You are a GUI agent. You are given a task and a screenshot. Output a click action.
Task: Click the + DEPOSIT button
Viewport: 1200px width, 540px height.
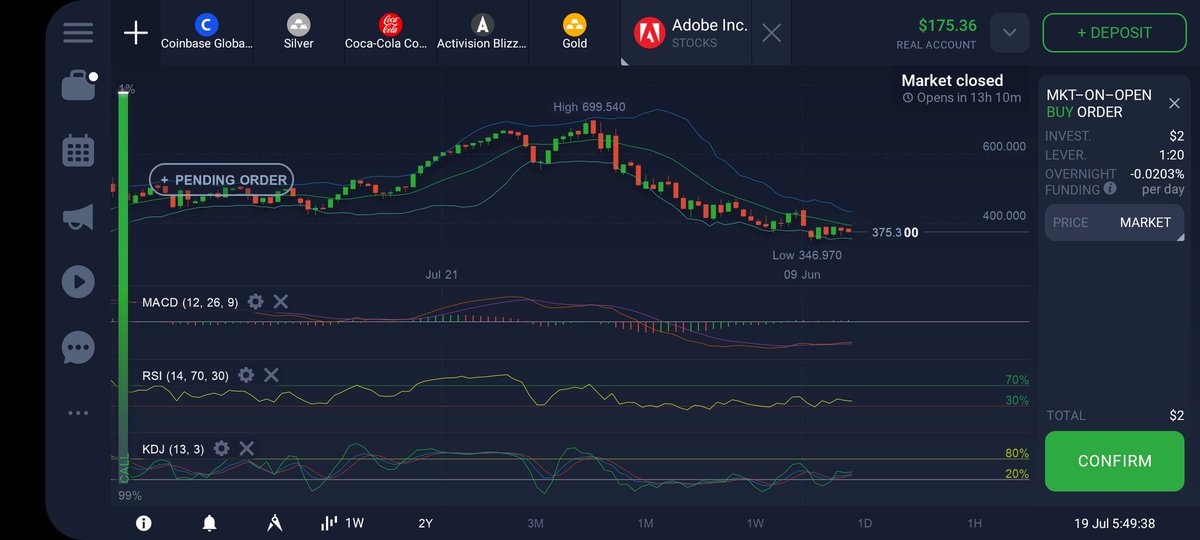point(1114,33)
